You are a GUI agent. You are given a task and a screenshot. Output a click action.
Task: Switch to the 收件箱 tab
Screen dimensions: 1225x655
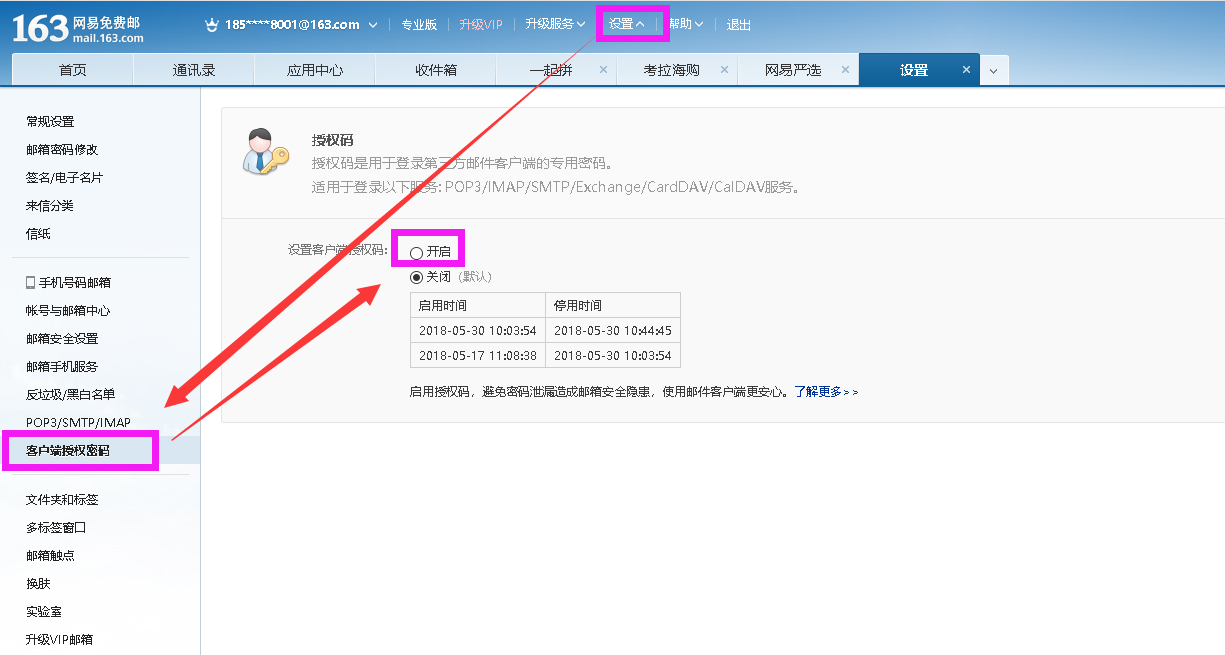point(436,70)
